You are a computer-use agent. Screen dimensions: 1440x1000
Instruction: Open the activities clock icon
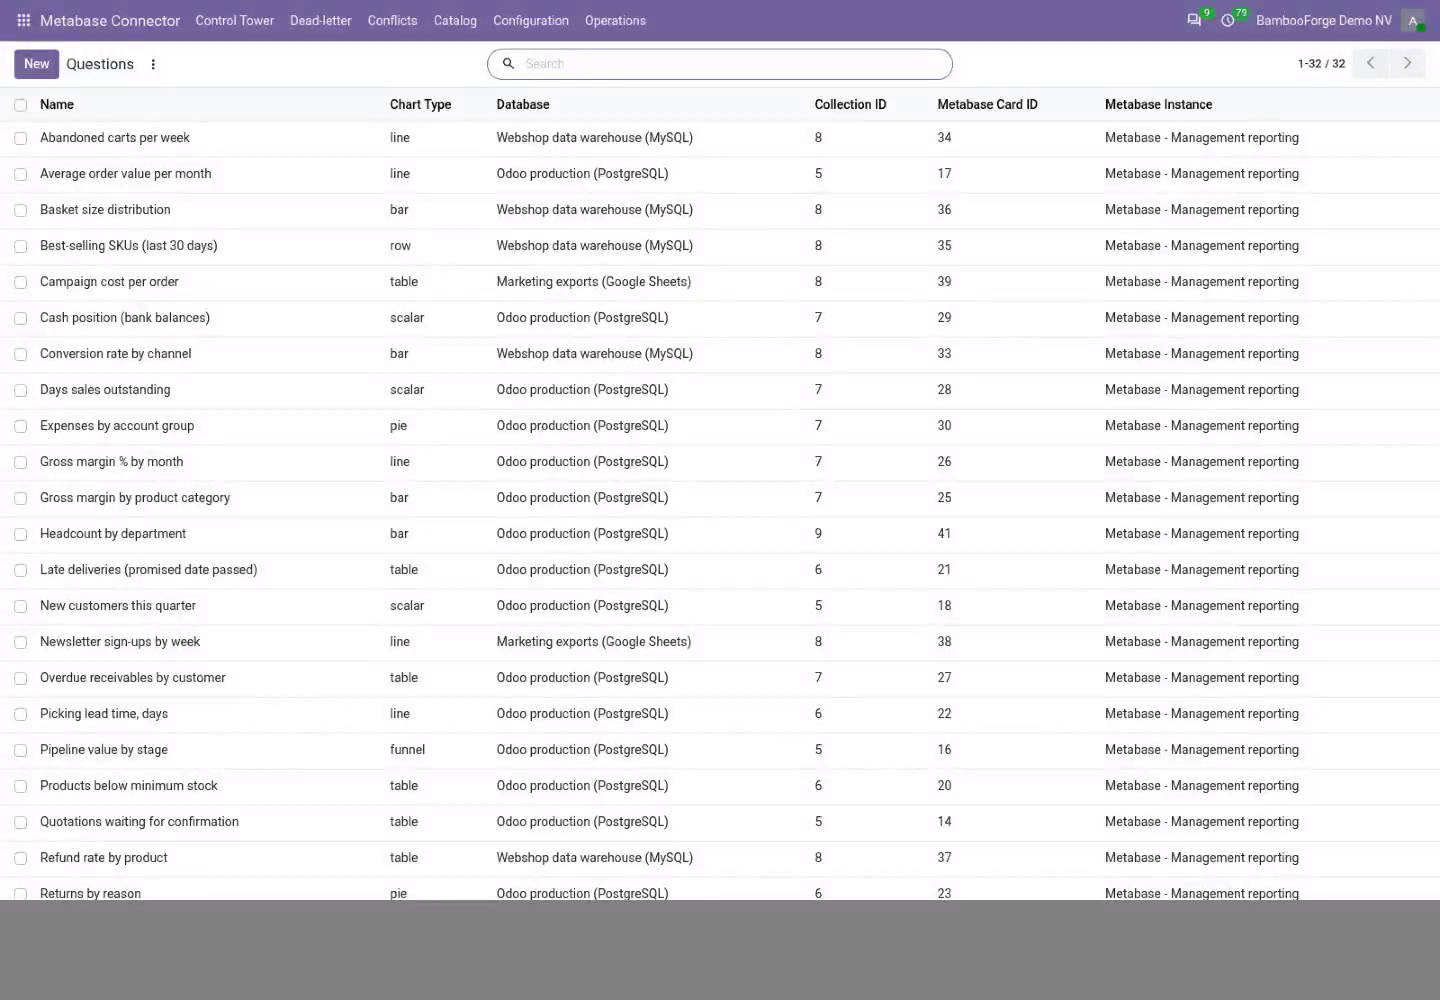pyautogui.click(x=1228, y=20)
